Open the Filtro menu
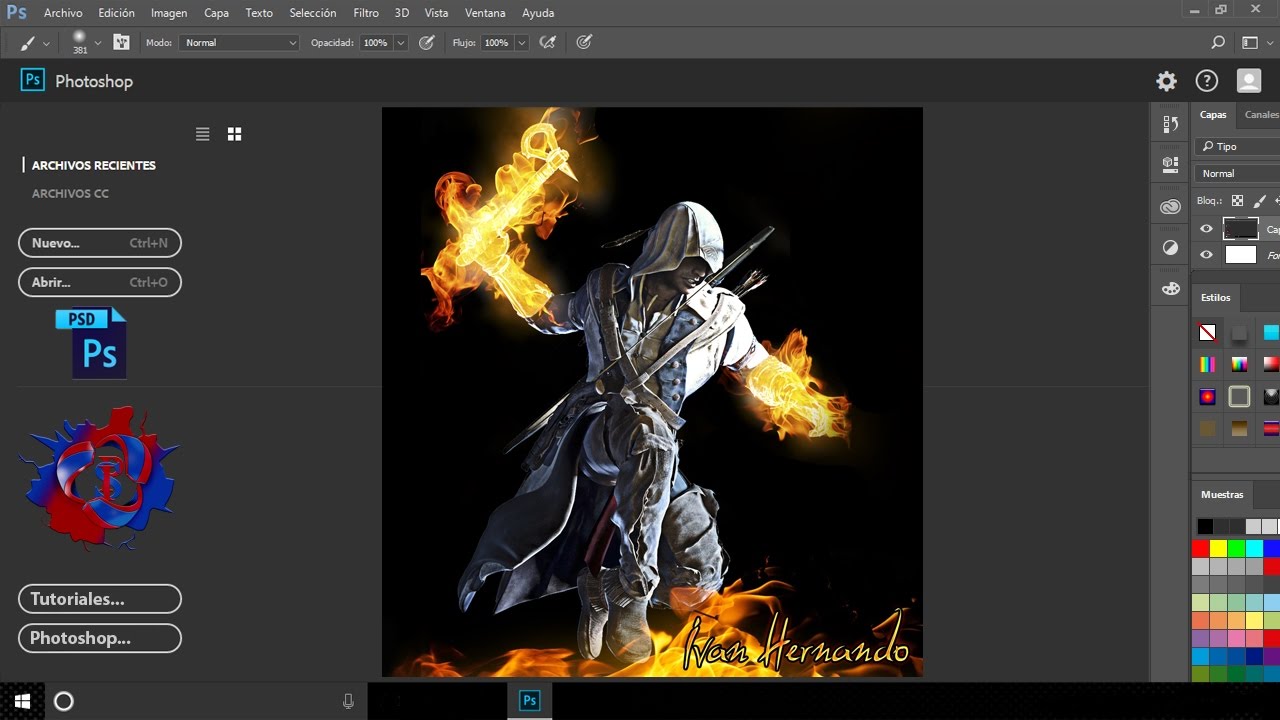 366,13
